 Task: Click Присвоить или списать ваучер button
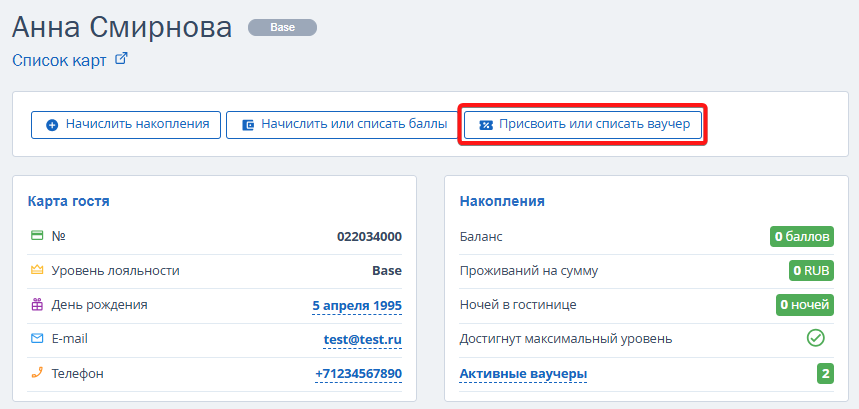583,125
